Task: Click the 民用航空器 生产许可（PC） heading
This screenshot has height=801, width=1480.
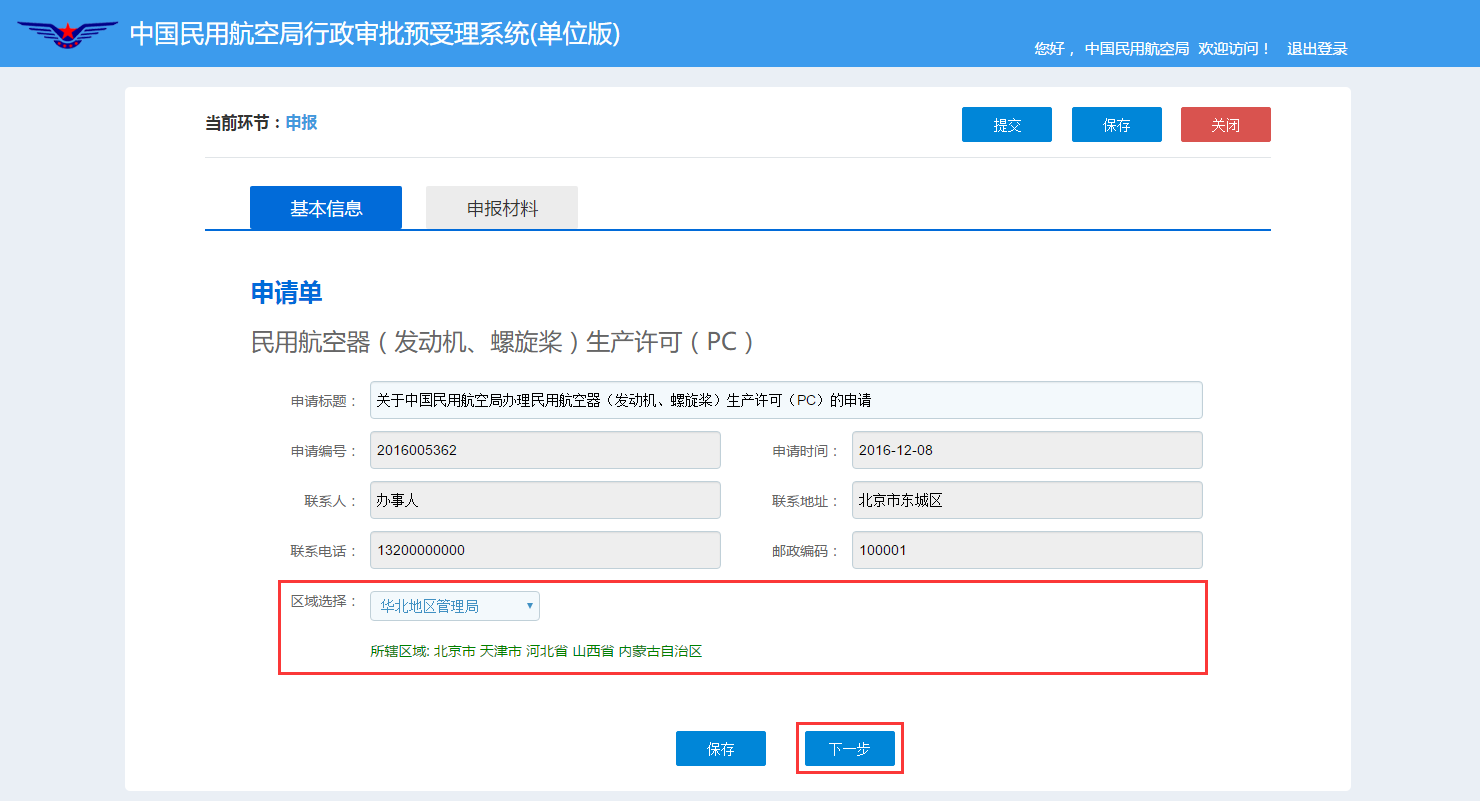Action: 504,342
